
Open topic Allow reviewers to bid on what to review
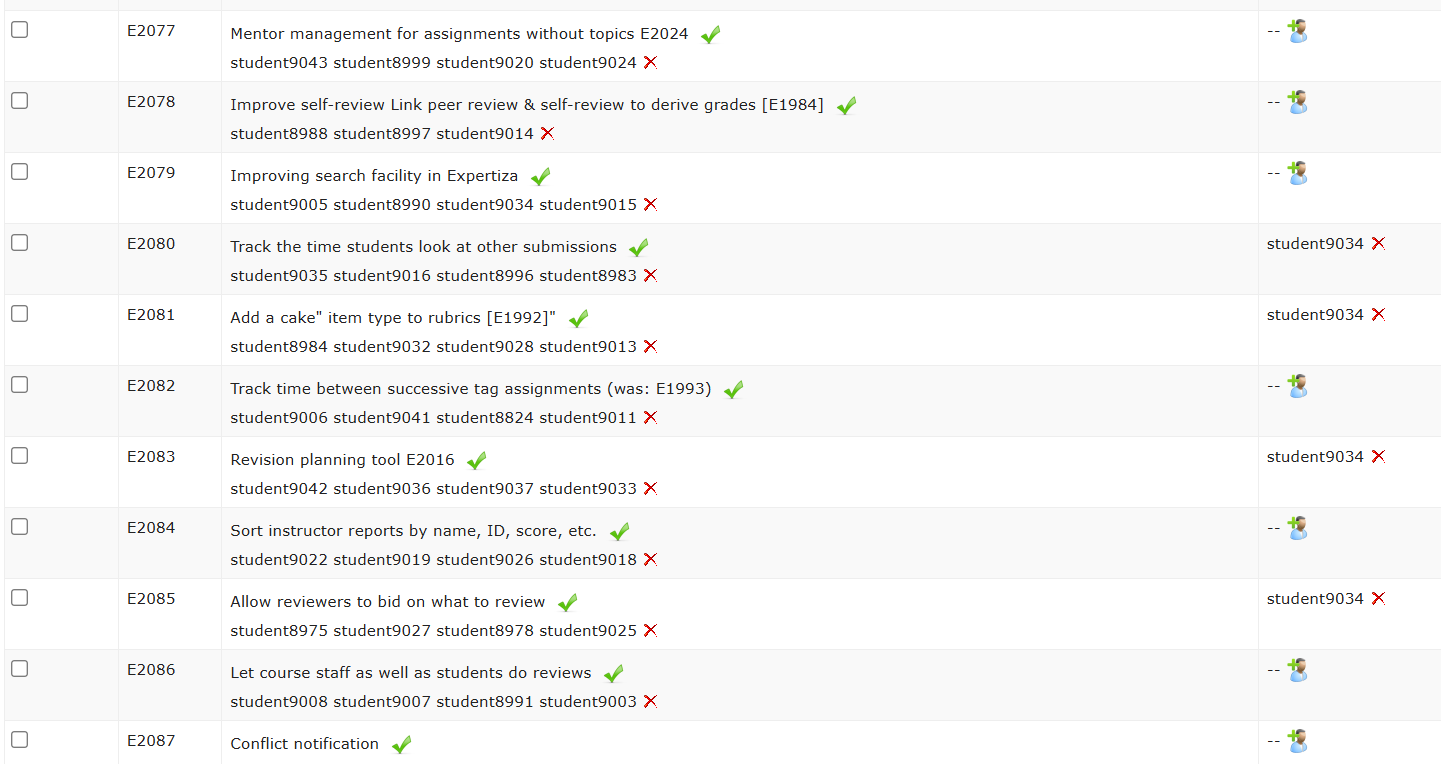tap(388, 602)
